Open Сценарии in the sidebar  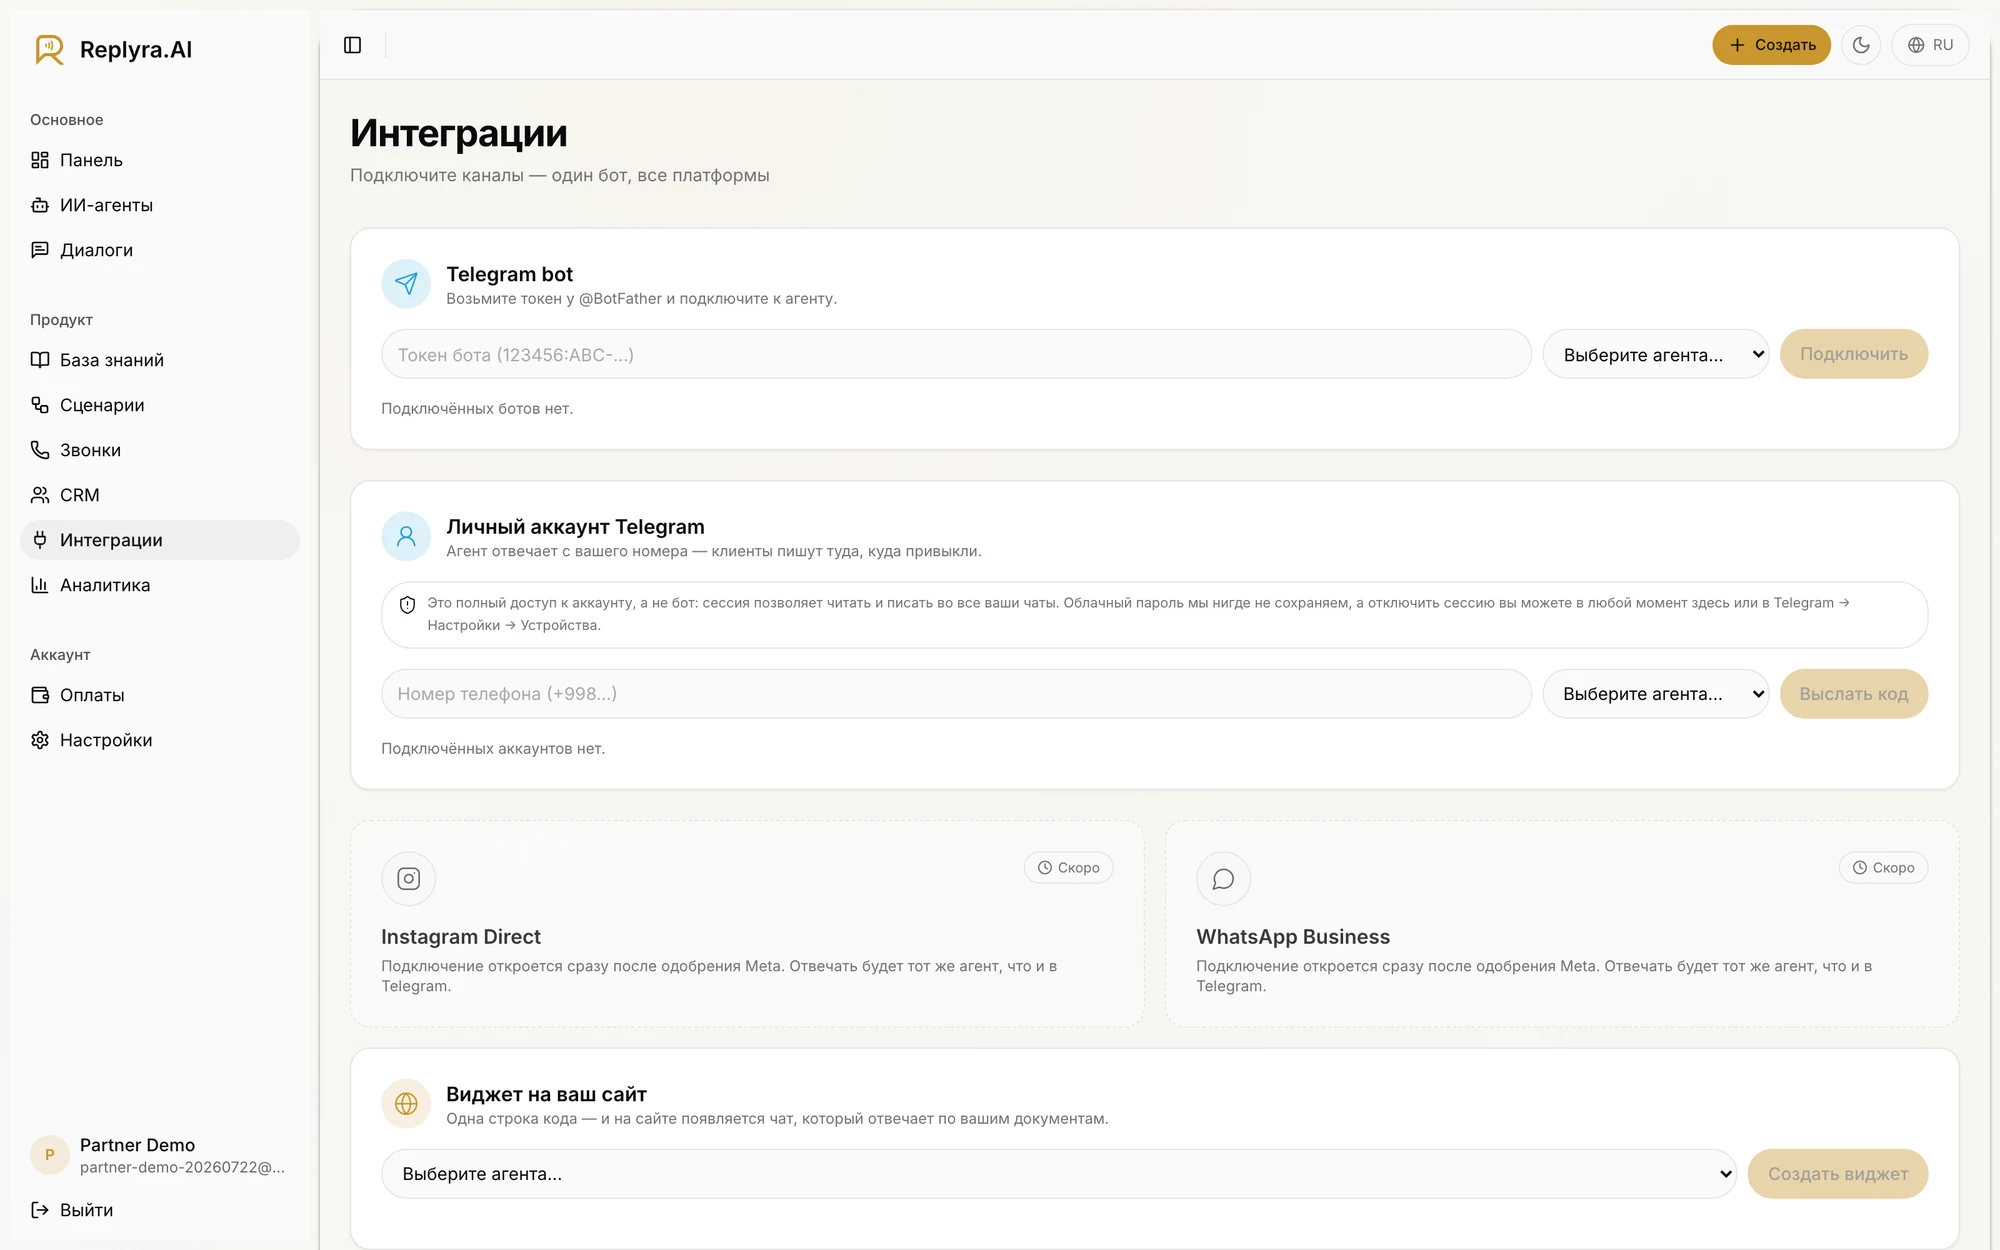tap(160, 405)
